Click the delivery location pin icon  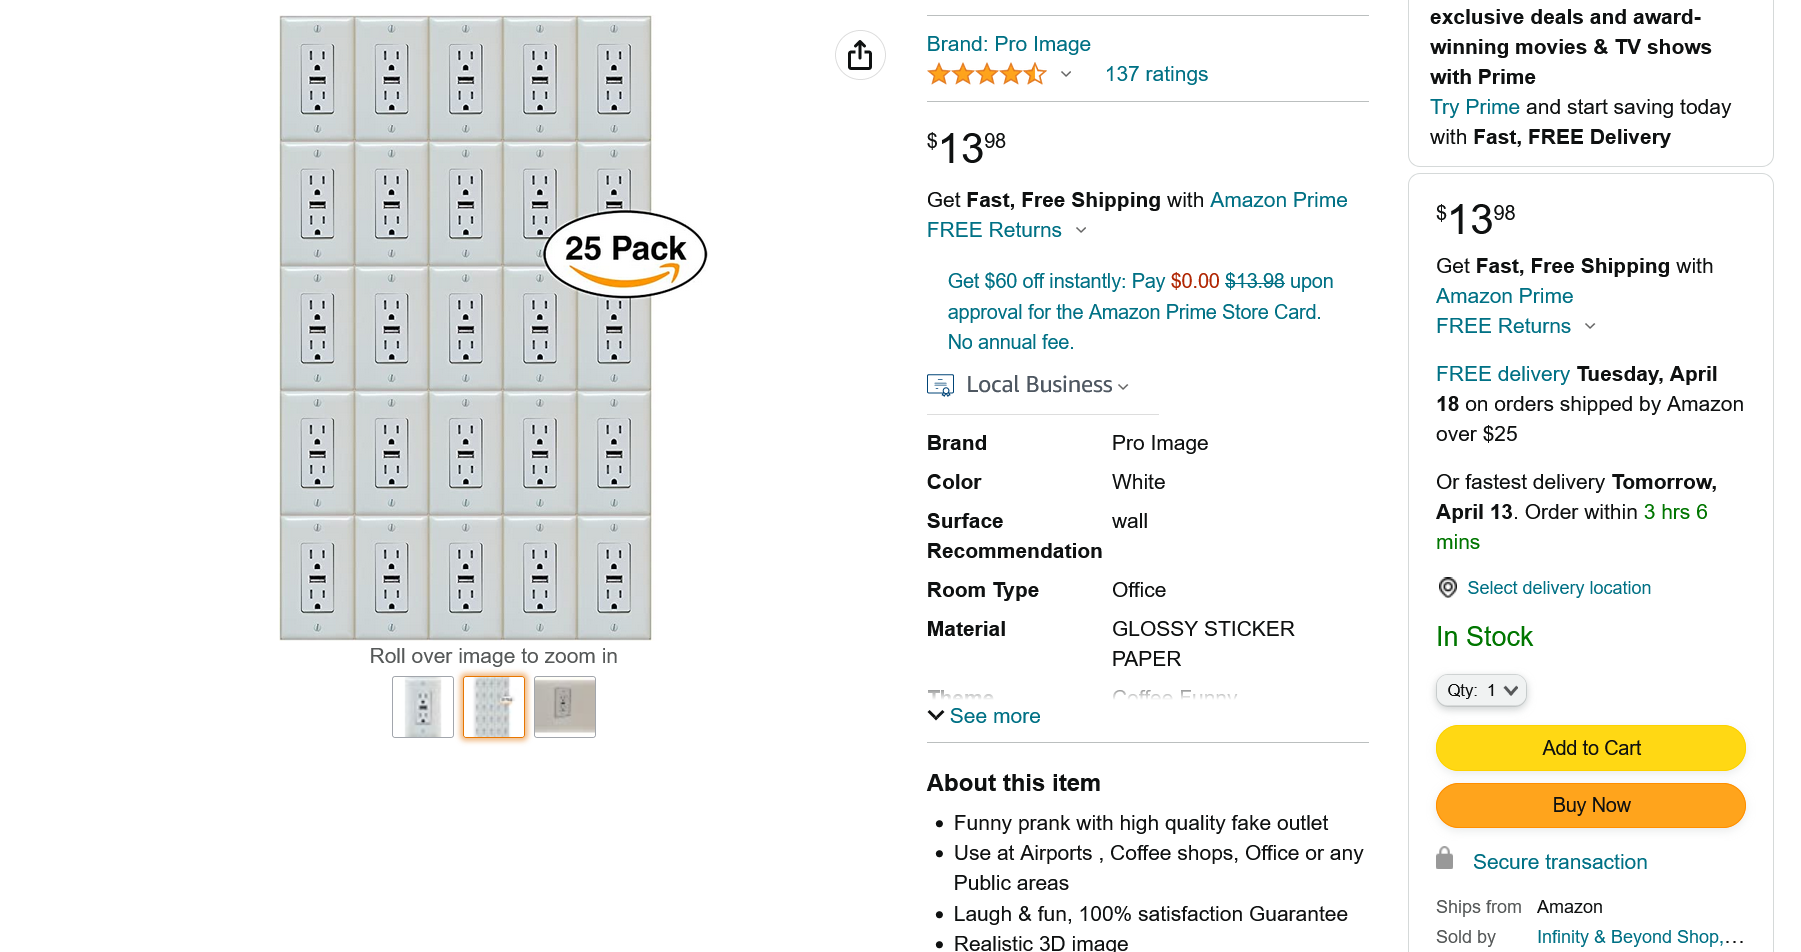tap(1447, 588)
